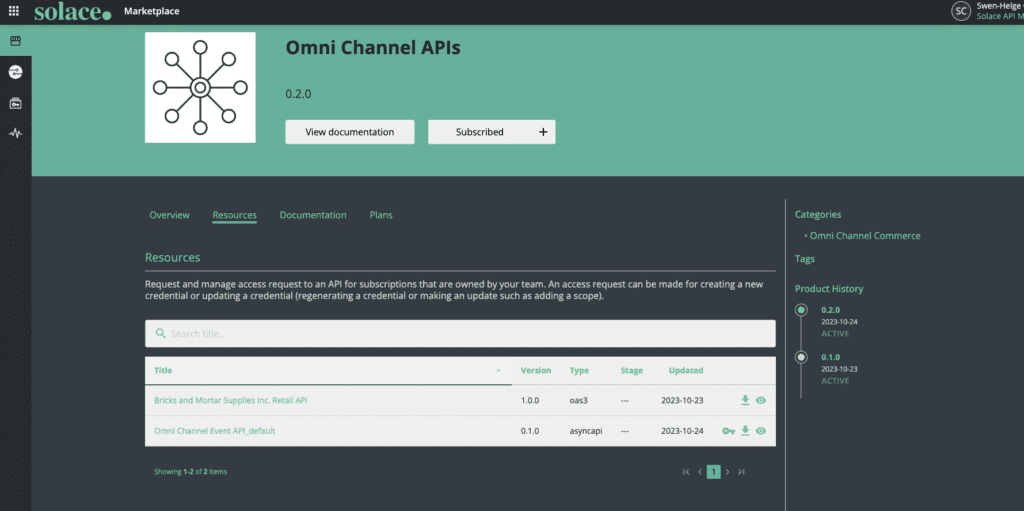1024x511 pixels.
Task: Sort by the Stage column header
Action: coord(632,371)
